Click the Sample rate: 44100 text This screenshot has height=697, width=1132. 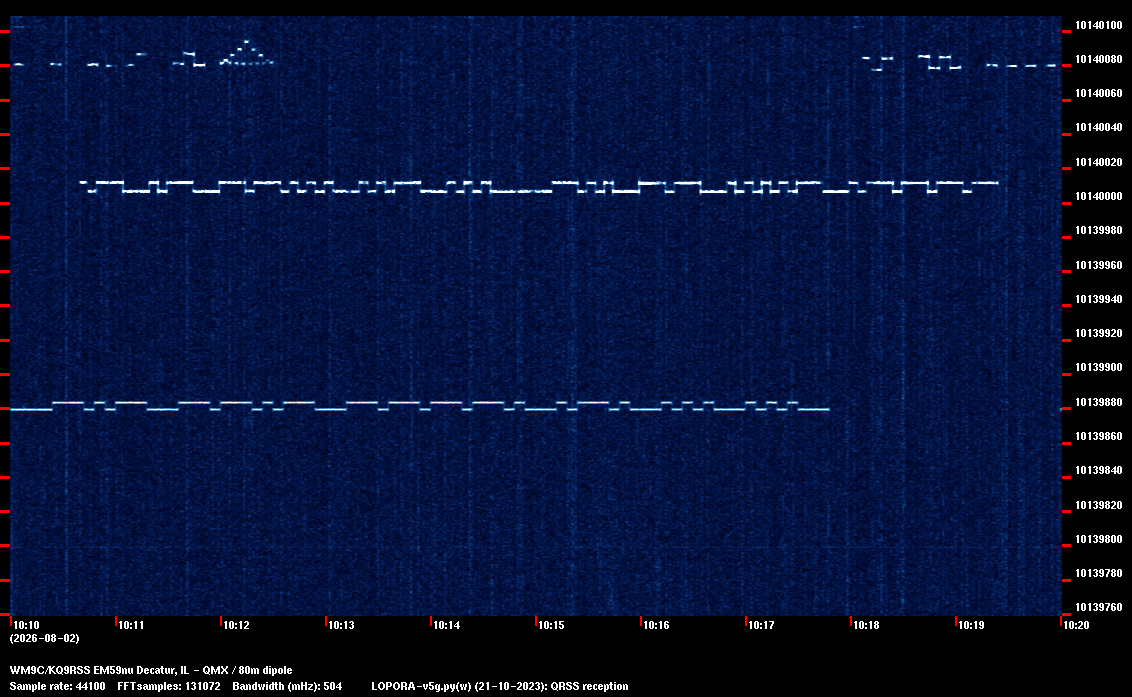click(57, 686)
